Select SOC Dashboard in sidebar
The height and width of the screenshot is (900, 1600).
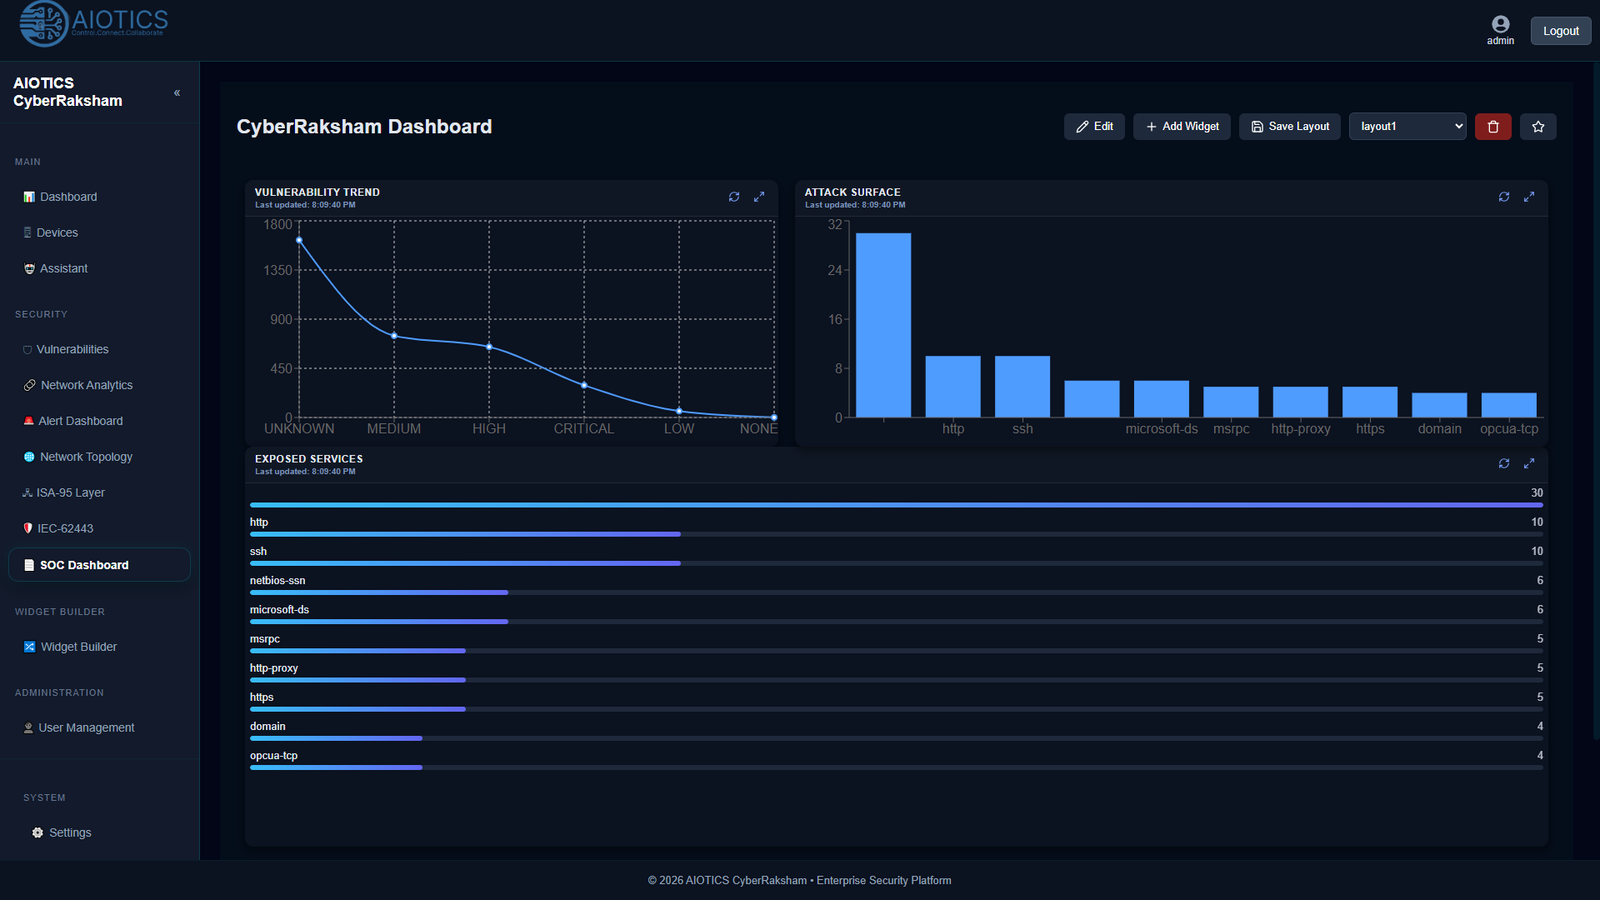100,565
